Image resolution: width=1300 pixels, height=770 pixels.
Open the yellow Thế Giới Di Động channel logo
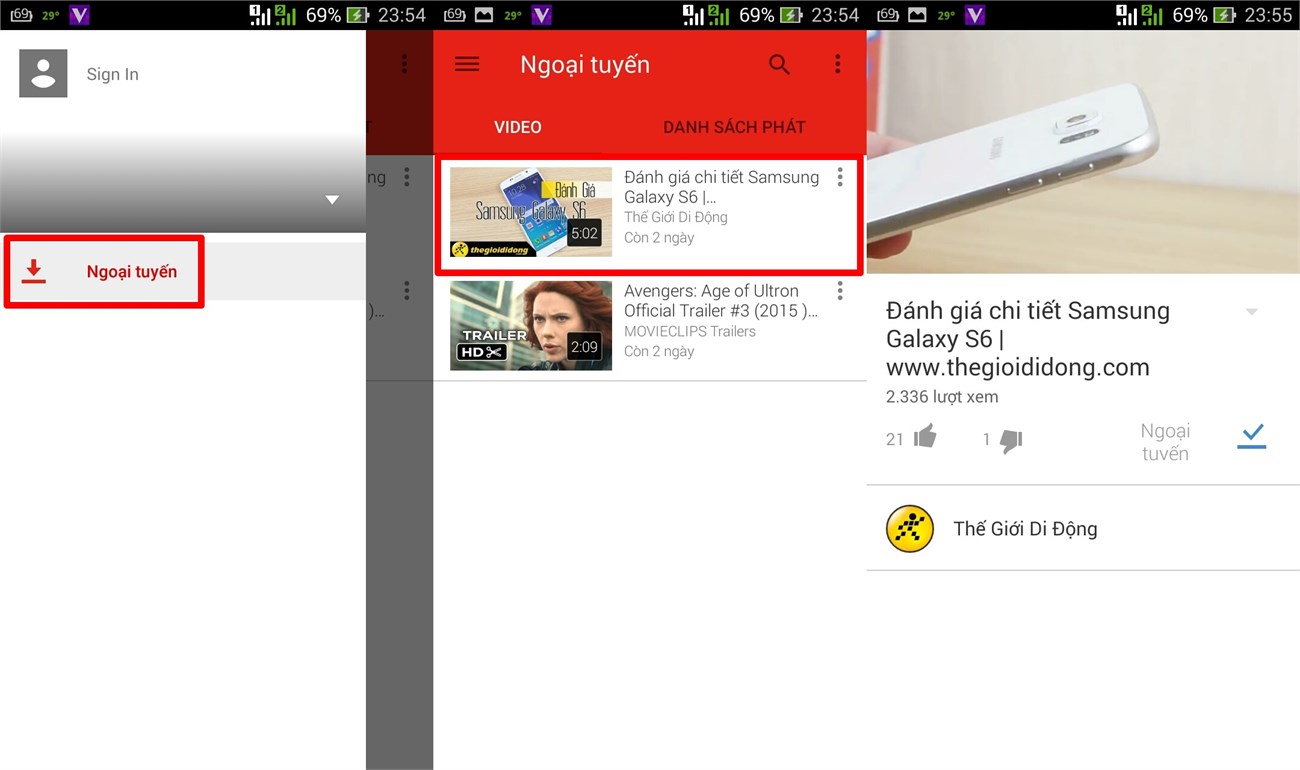tap(910, 529)
